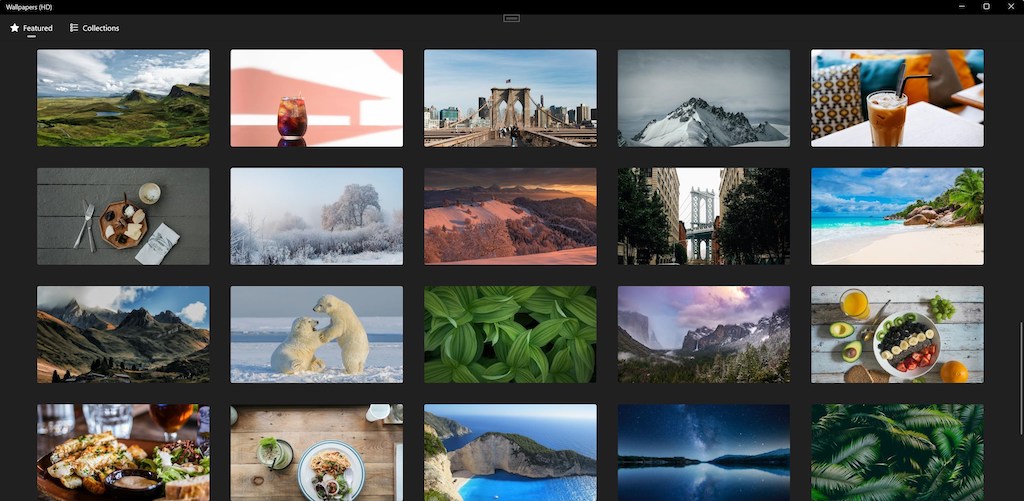Open the tropical beach wallpaper
The height and width of the screenshot is (501, 1024).
click(897, 216)
